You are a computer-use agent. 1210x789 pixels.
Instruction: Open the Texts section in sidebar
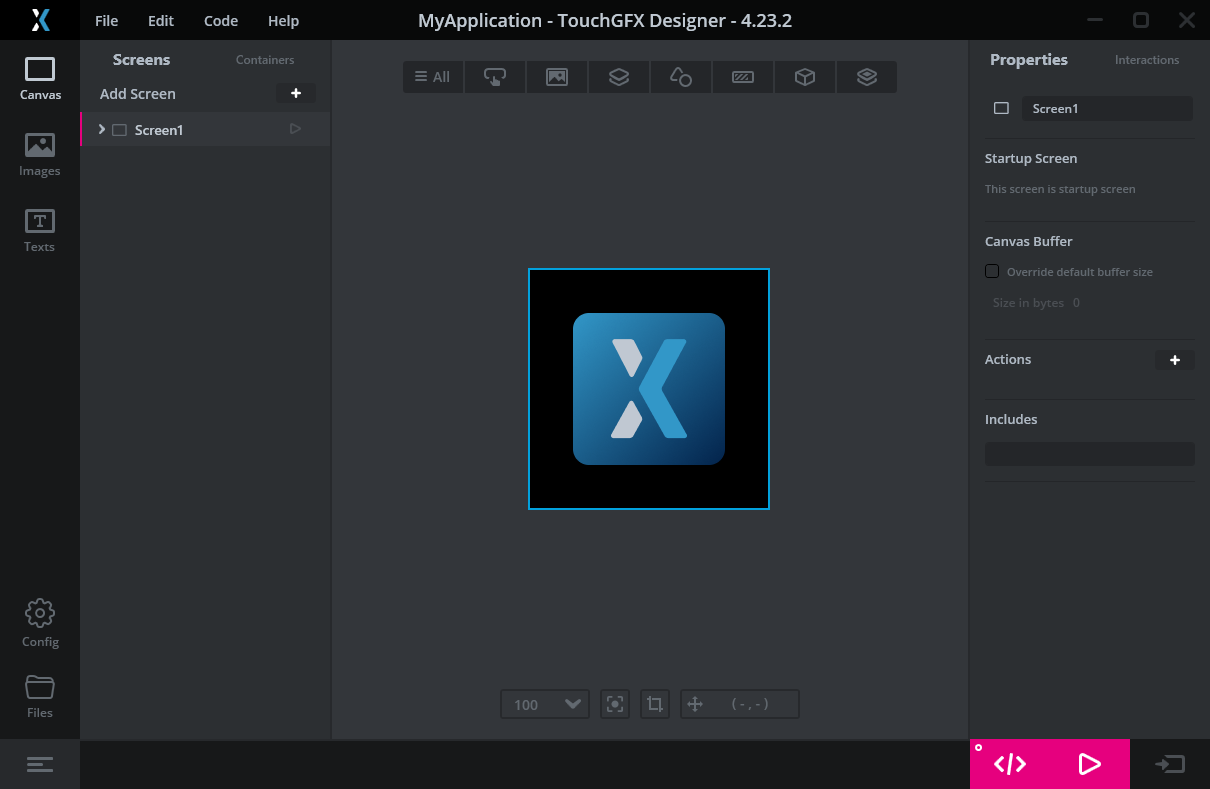click(x=40, y=231)
